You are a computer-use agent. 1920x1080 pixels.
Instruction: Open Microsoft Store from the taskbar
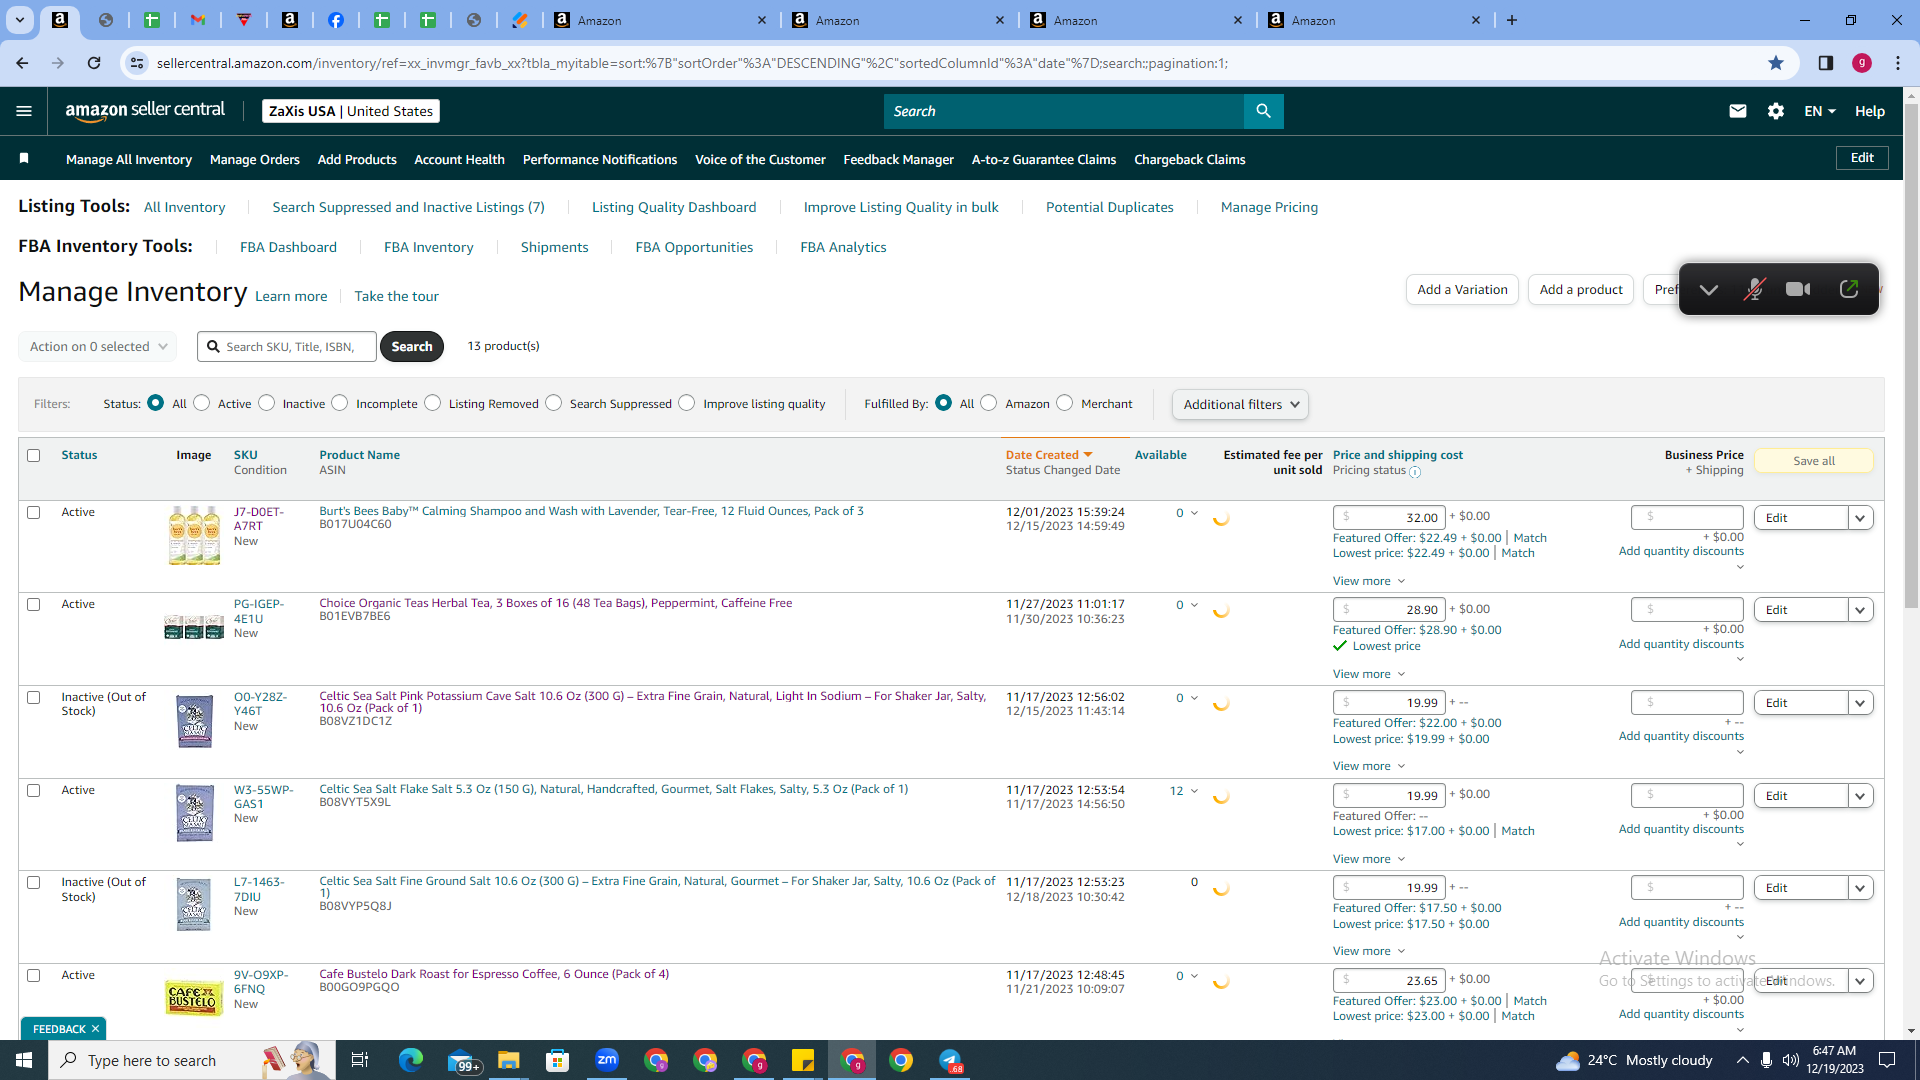point(558,1060)
